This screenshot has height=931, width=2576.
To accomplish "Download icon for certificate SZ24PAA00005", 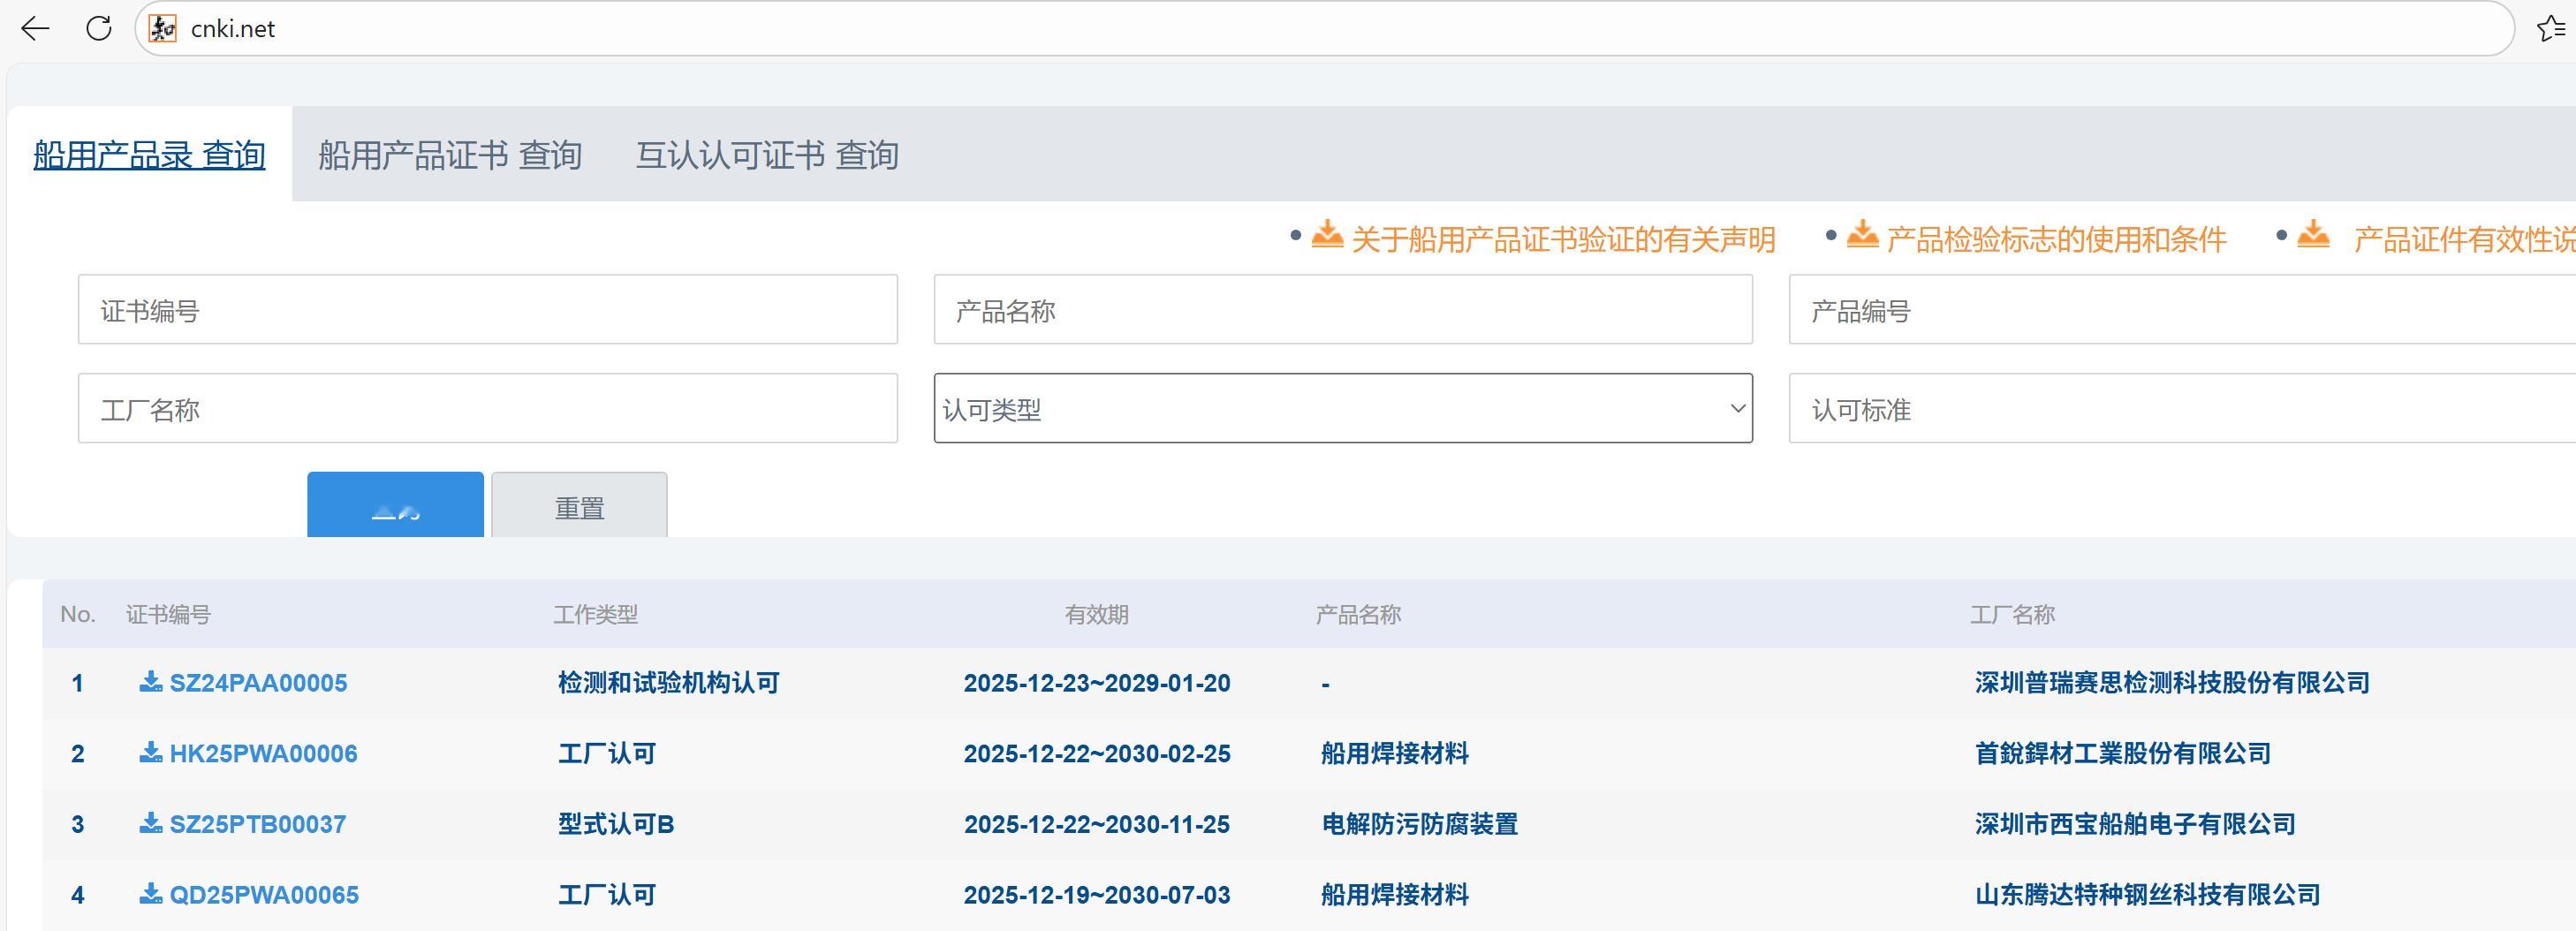I will [151, 682].
